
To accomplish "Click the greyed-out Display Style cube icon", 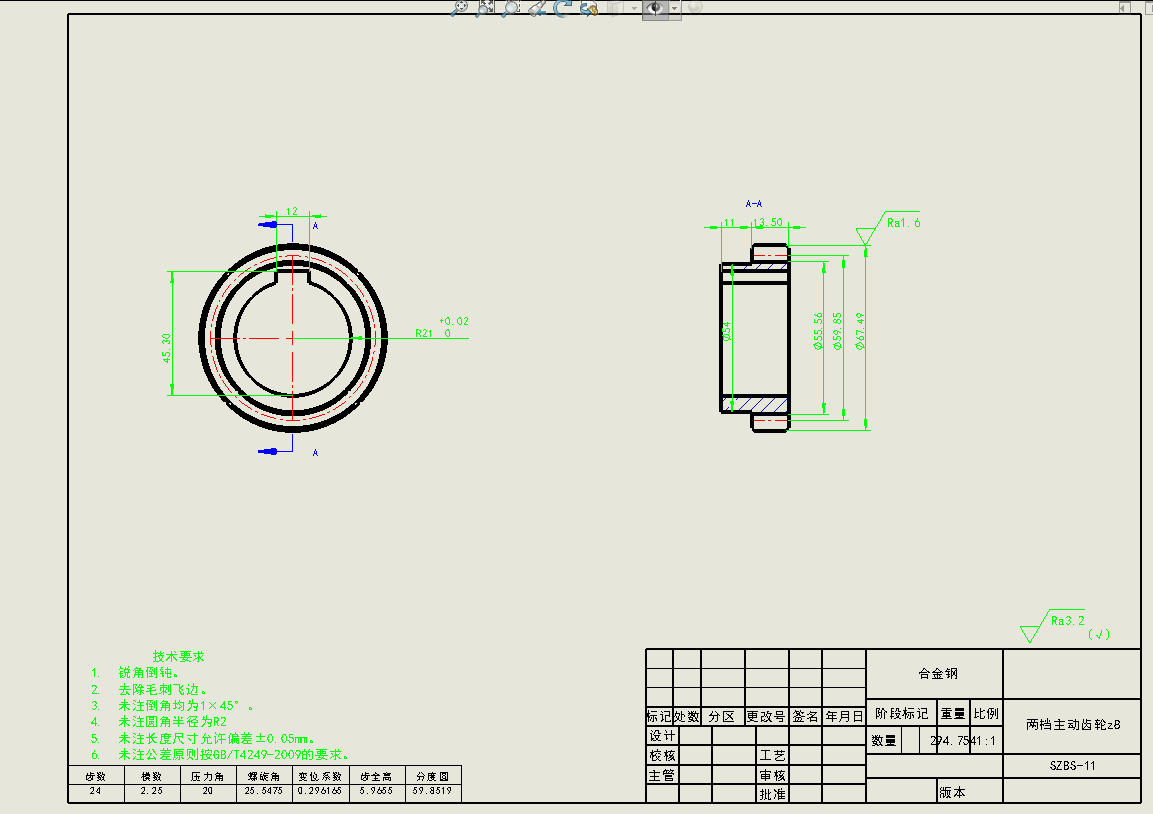I will pos(615,8).
